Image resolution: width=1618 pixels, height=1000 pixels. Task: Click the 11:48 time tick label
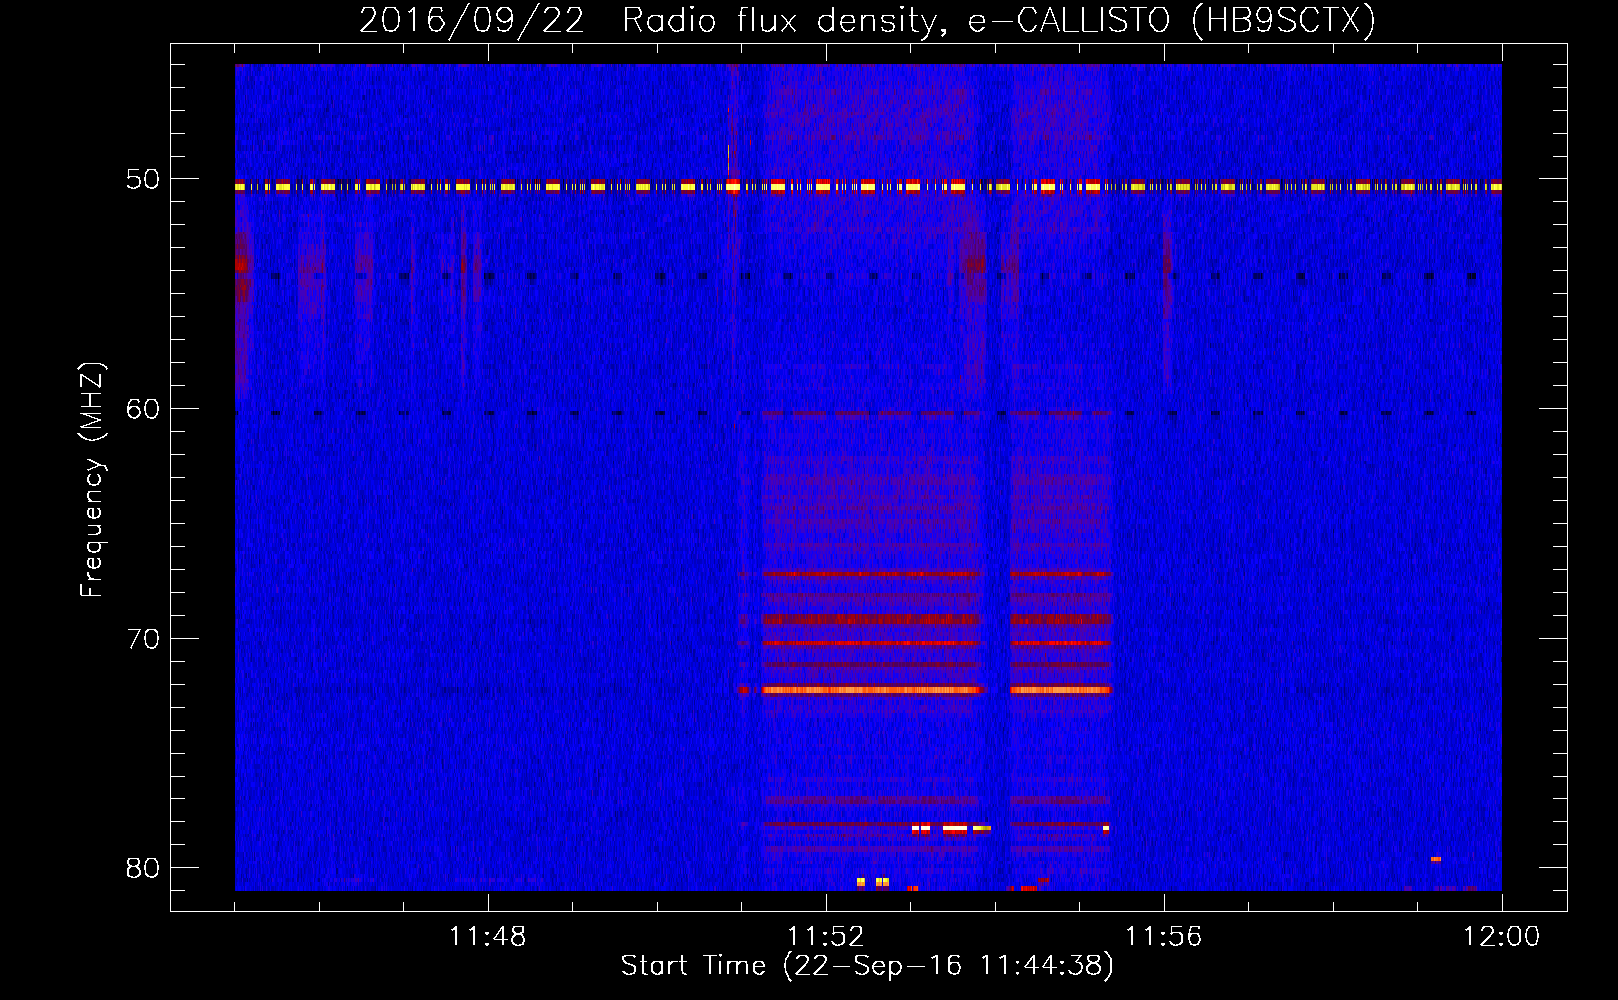point(487,937)
